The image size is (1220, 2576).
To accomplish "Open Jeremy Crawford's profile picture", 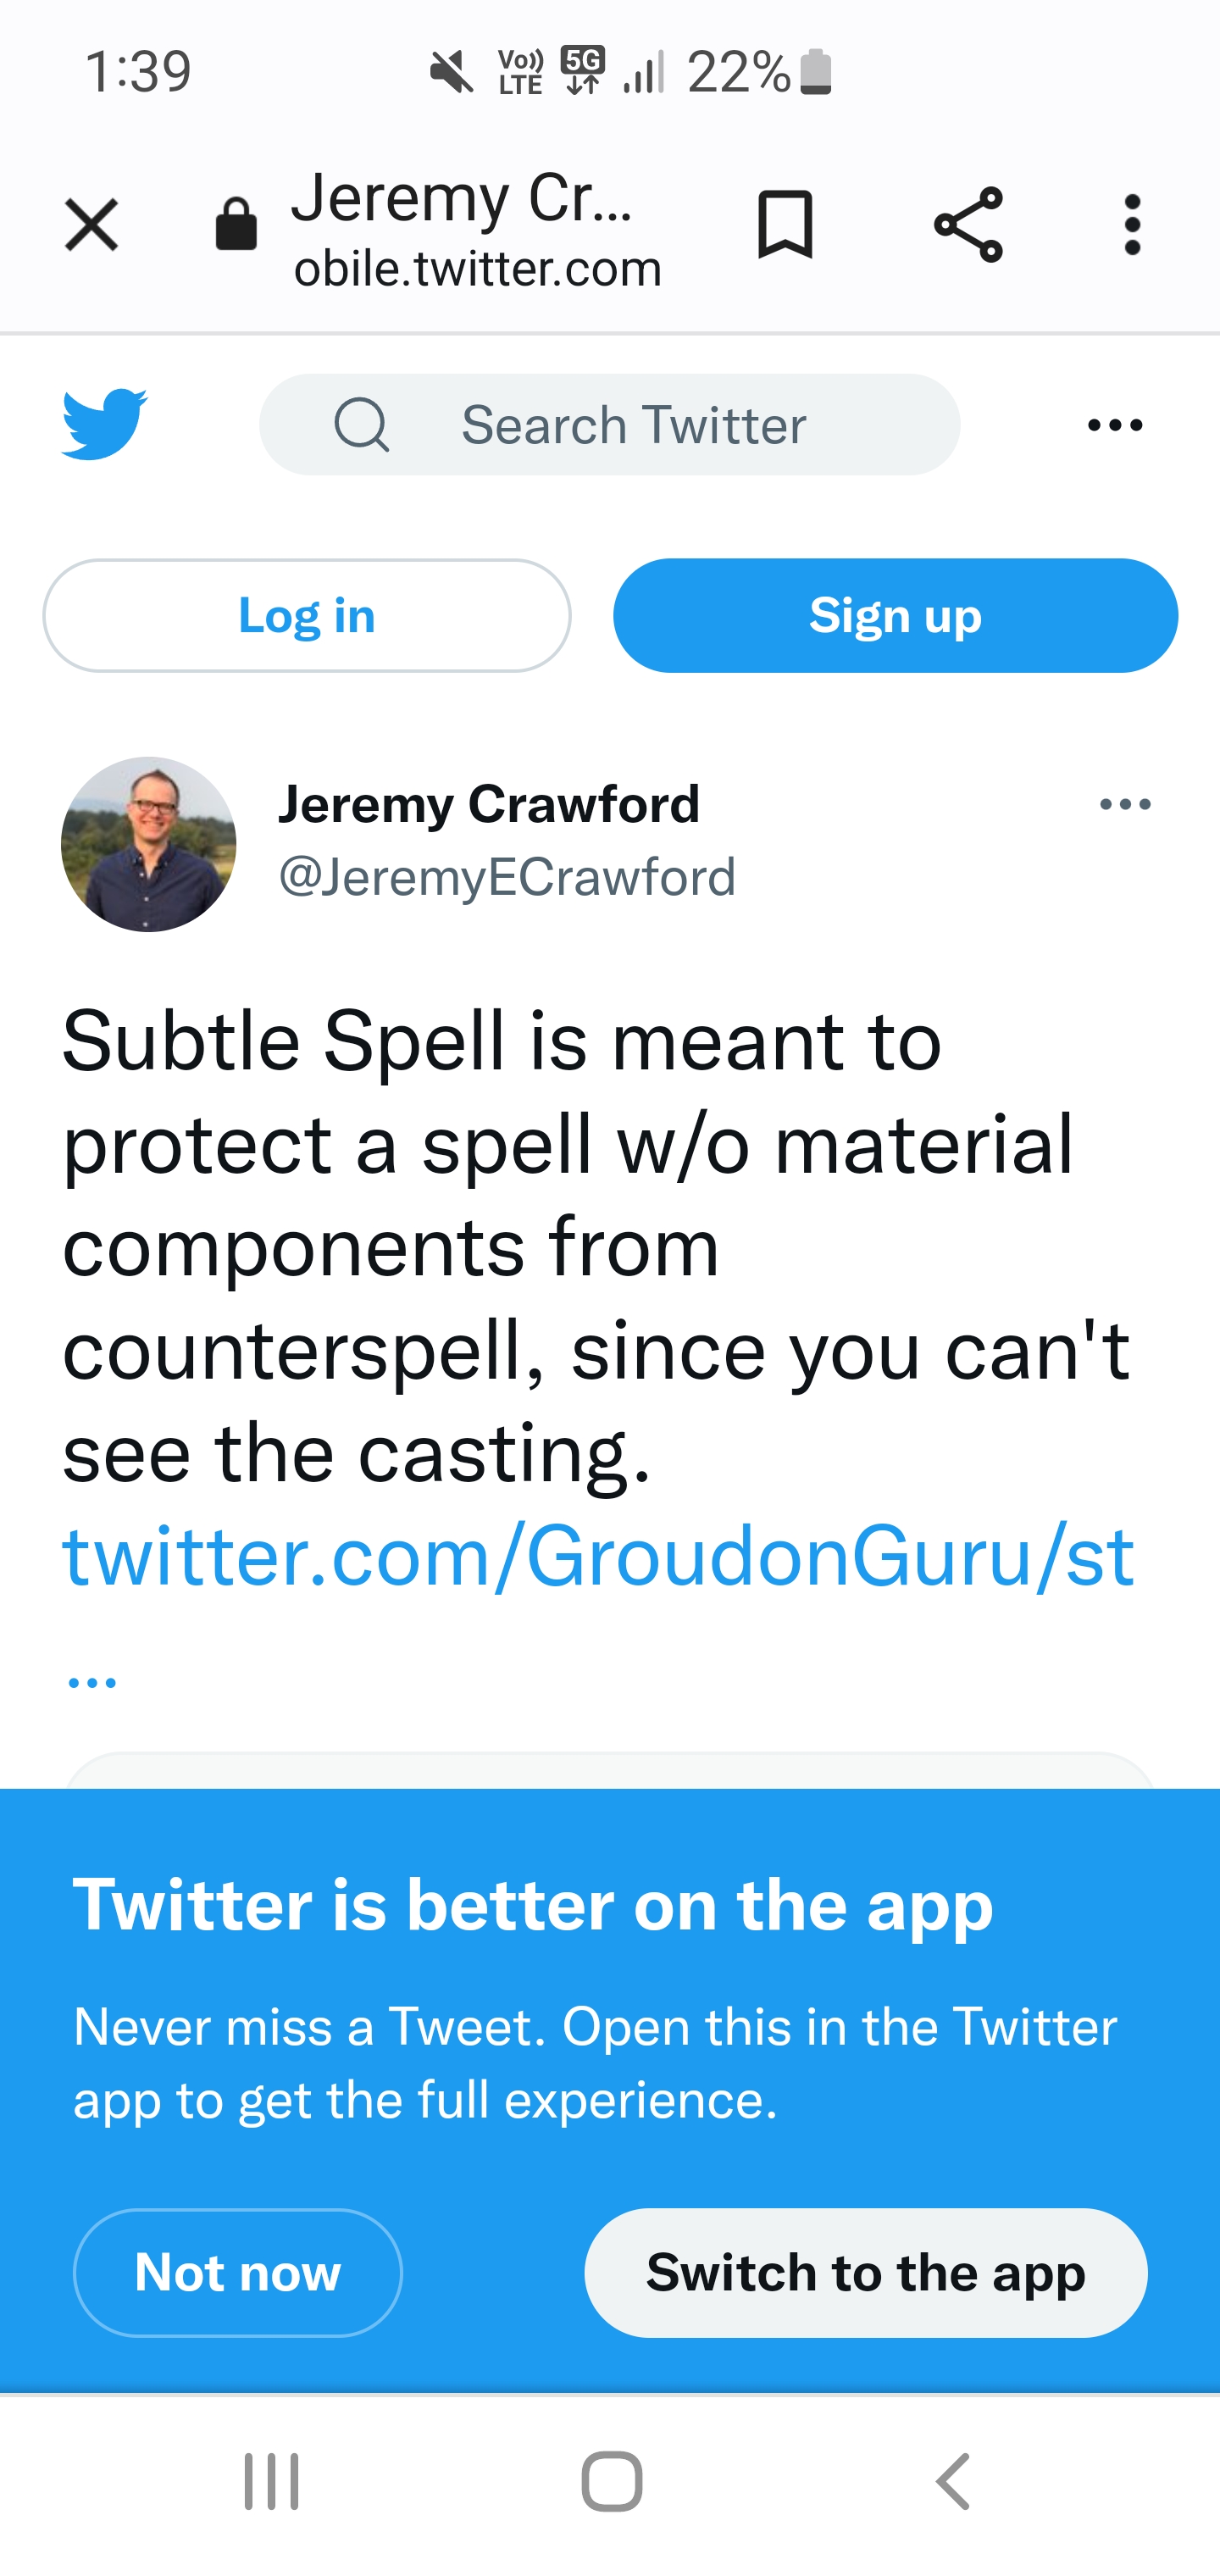I will [x=149, y=844].
